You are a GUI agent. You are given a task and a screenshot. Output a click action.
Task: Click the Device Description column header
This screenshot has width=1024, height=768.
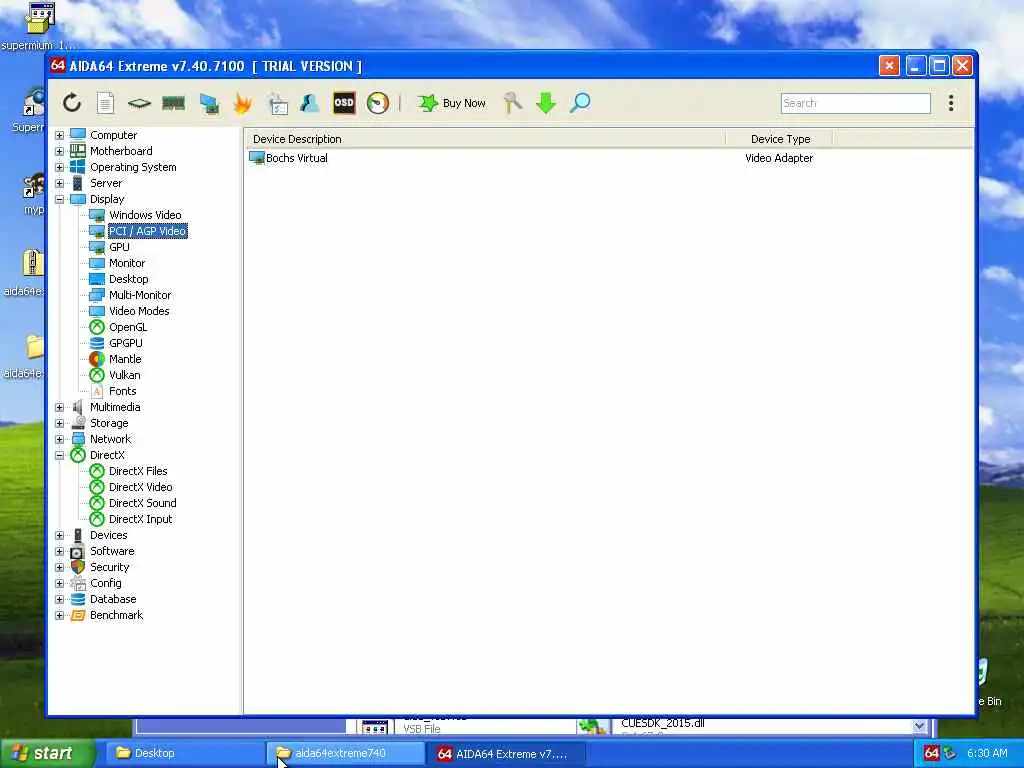[485, 139]
